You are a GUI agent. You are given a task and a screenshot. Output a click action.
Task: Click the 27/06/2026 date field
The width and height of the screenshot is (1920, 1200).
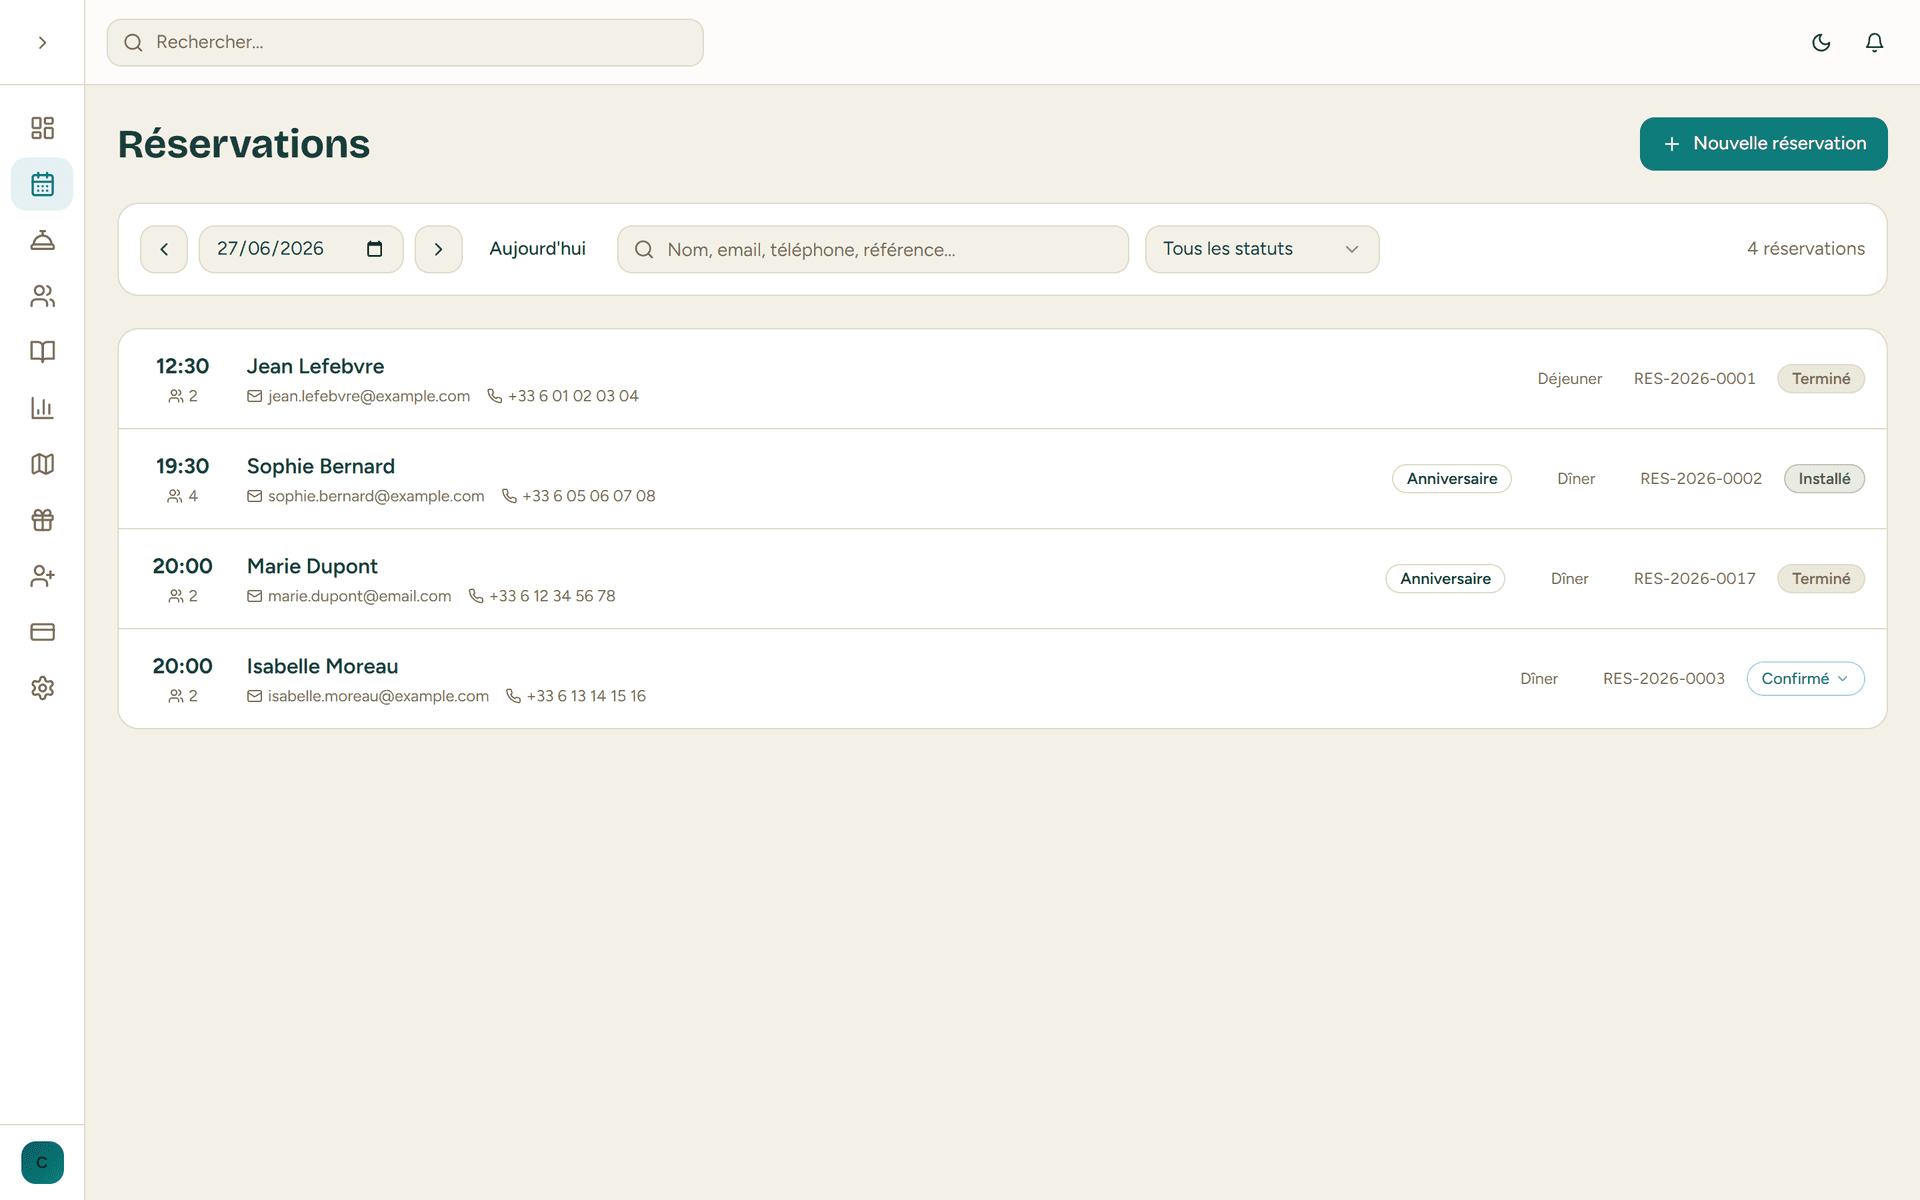coord(301,249)
